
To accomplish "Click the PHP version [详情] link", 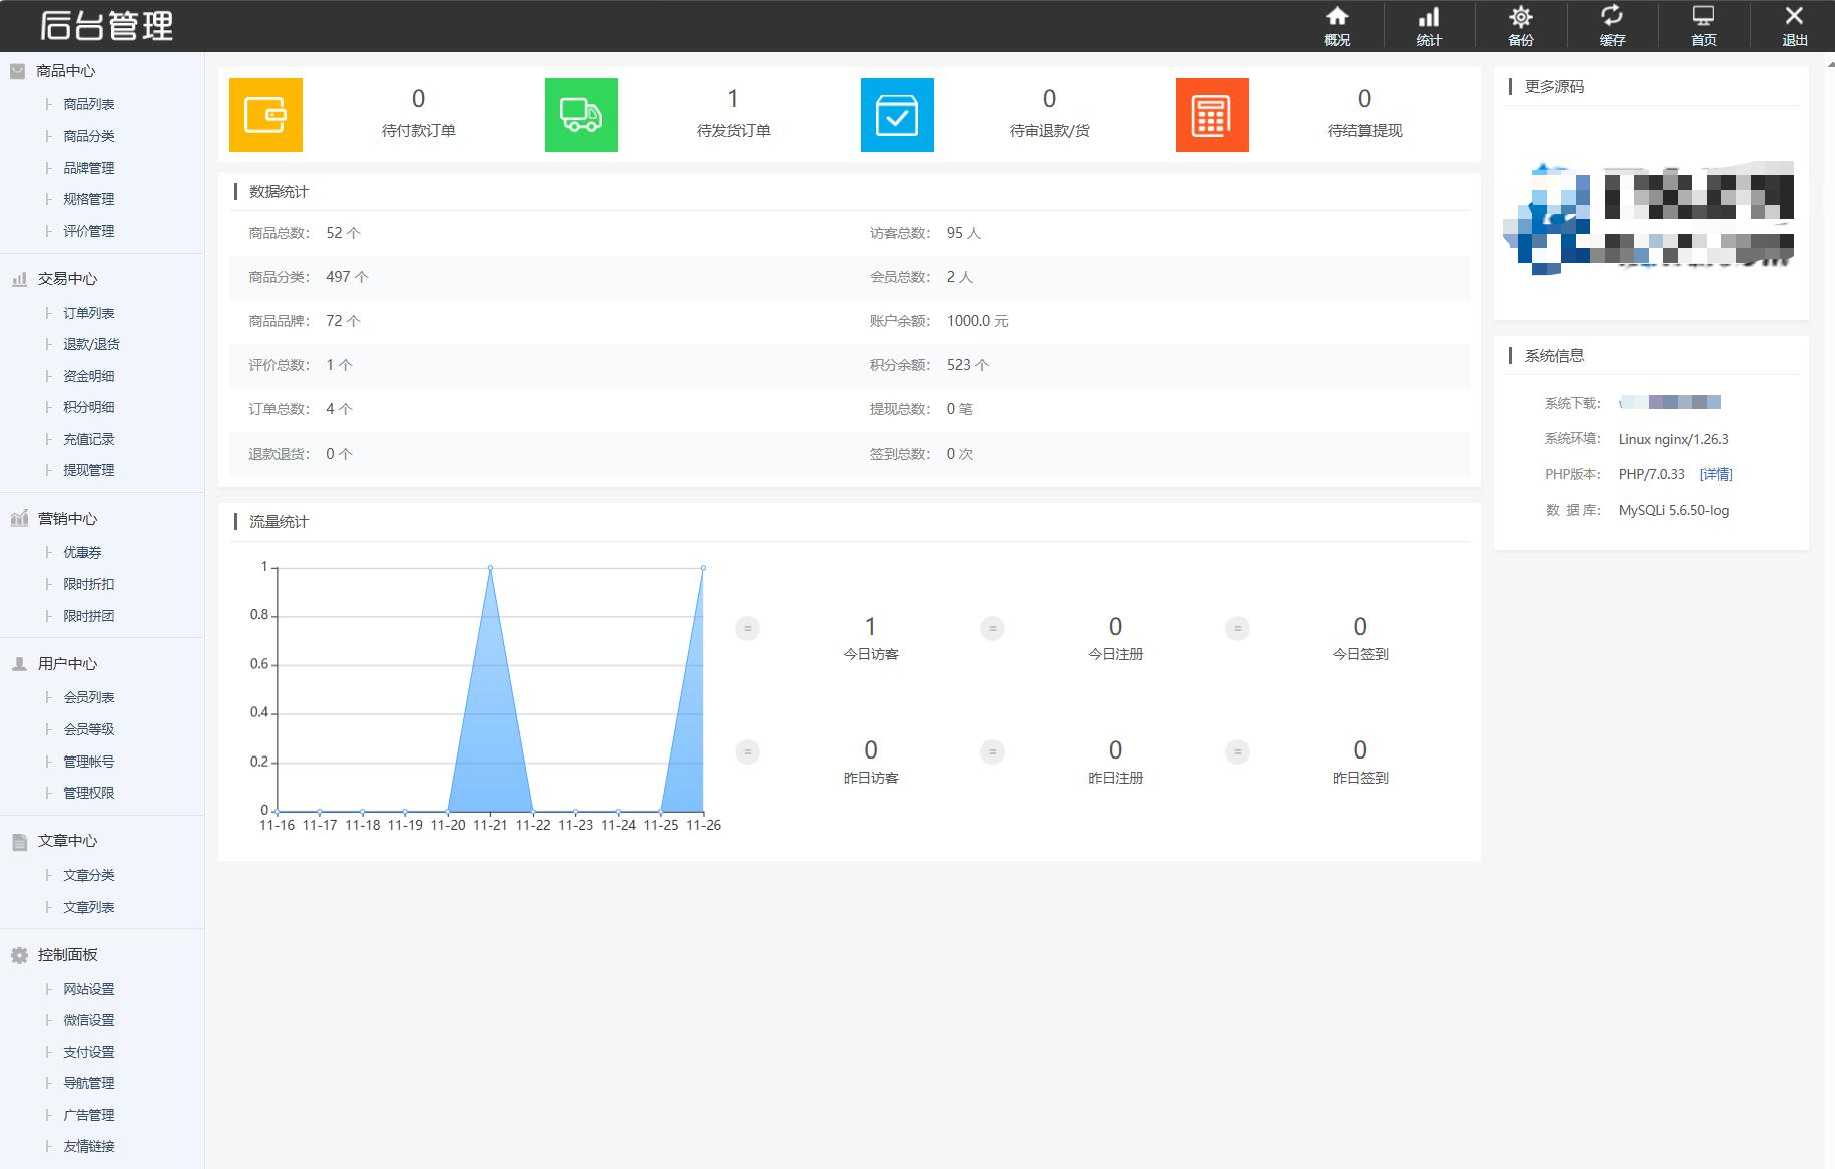I will pyautogui.click(x=1716, y=474).
